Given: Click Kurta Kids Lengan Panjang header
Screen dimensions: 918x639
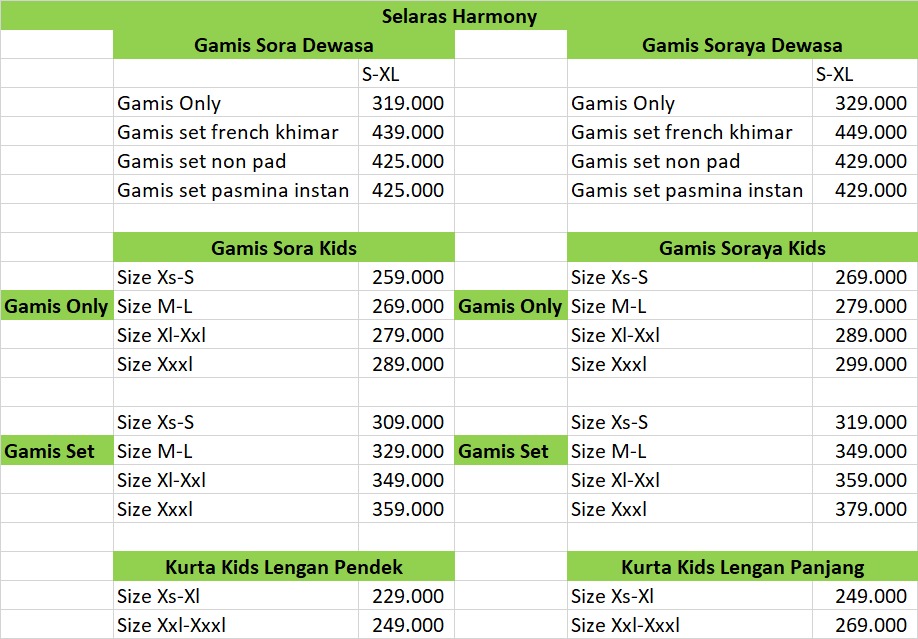Looking at the screenshot, I should (x=742, y=566).
